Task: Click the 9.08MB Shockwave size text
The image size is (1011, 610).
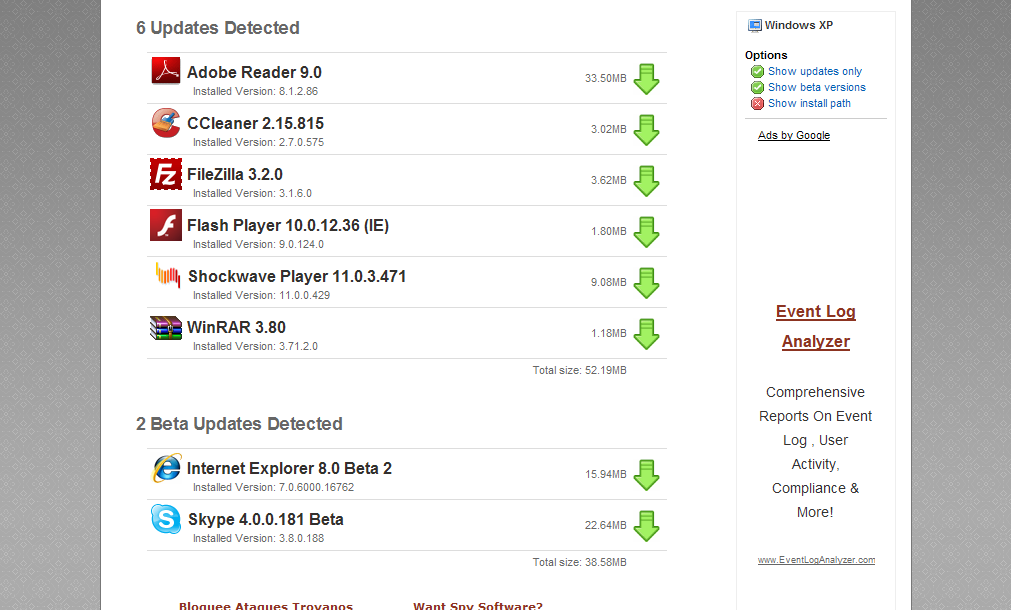Action: (x=609, y=282)
